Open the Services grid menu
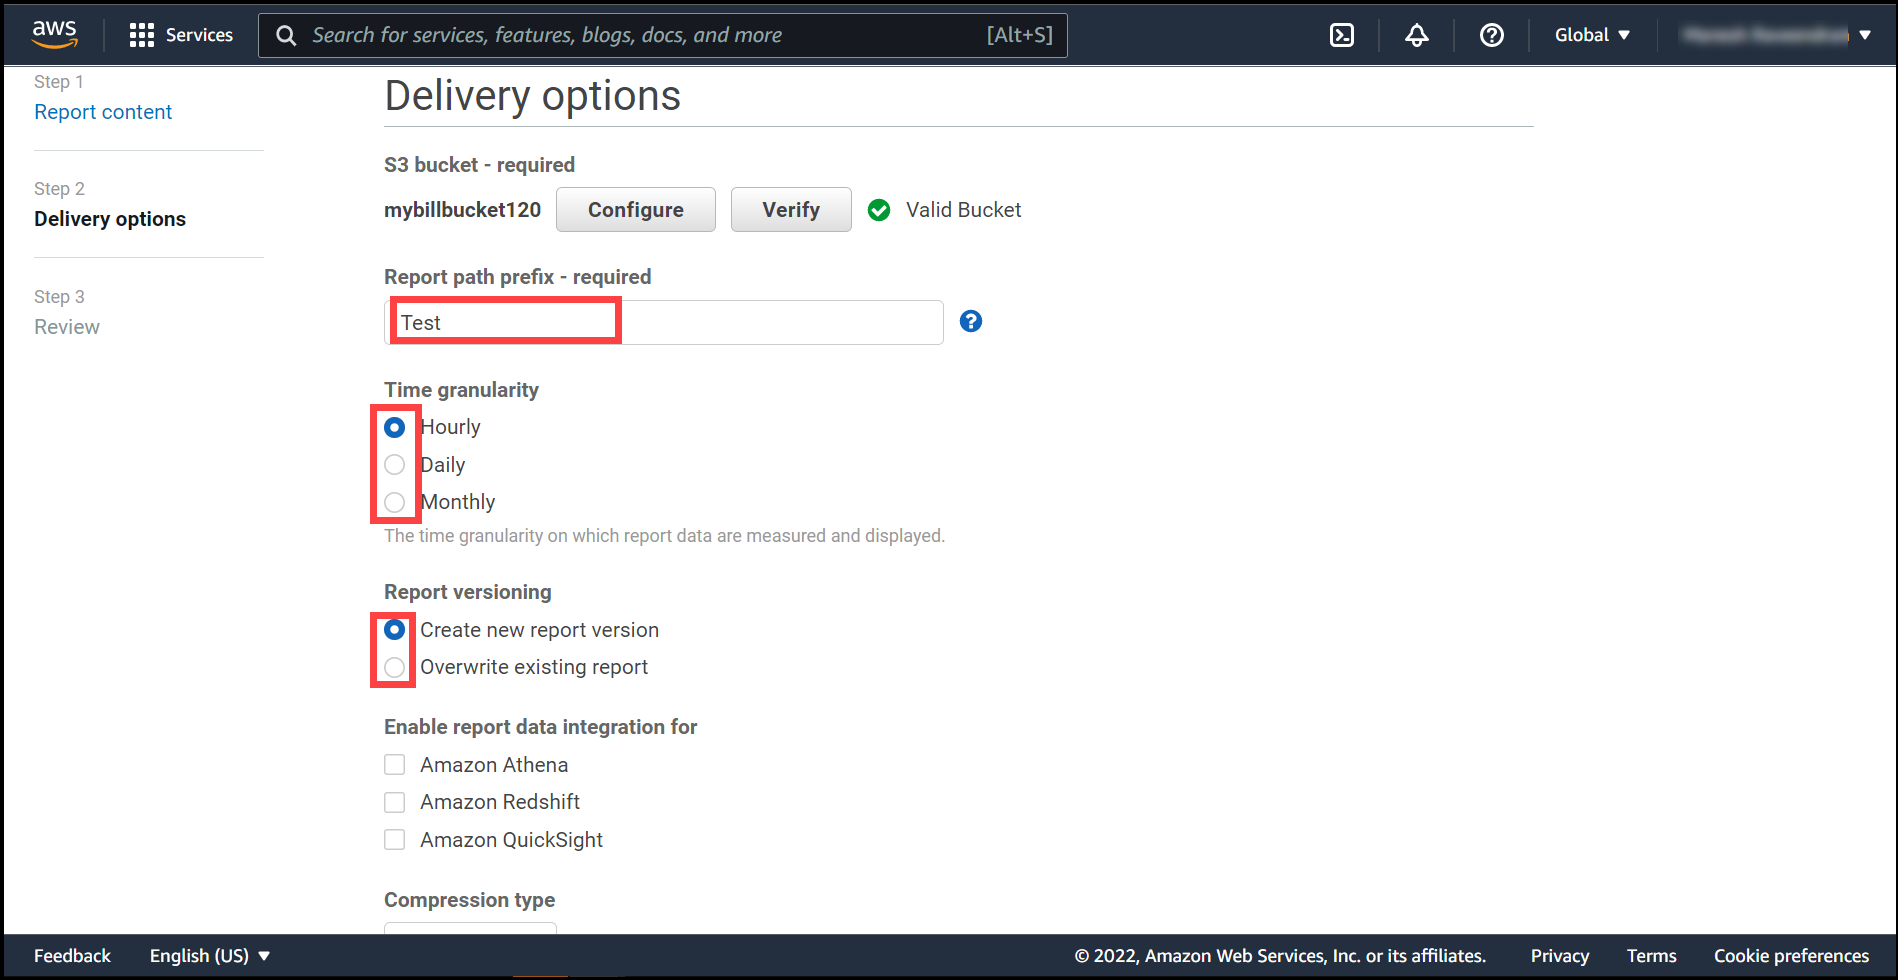 [141, 35]
